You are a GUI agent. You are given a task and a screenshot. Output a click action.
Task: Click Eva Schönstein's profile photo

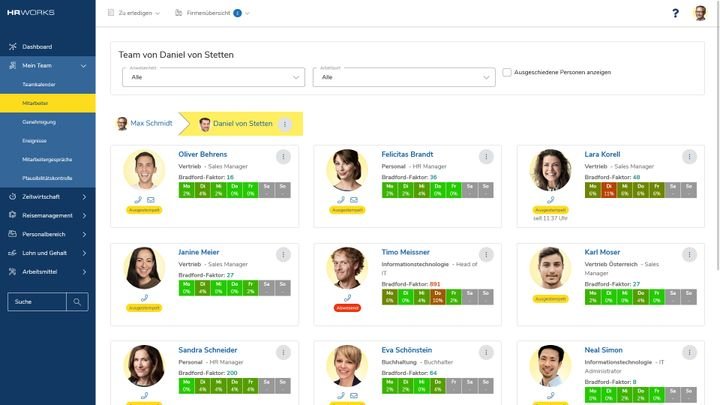coord(347,366)
